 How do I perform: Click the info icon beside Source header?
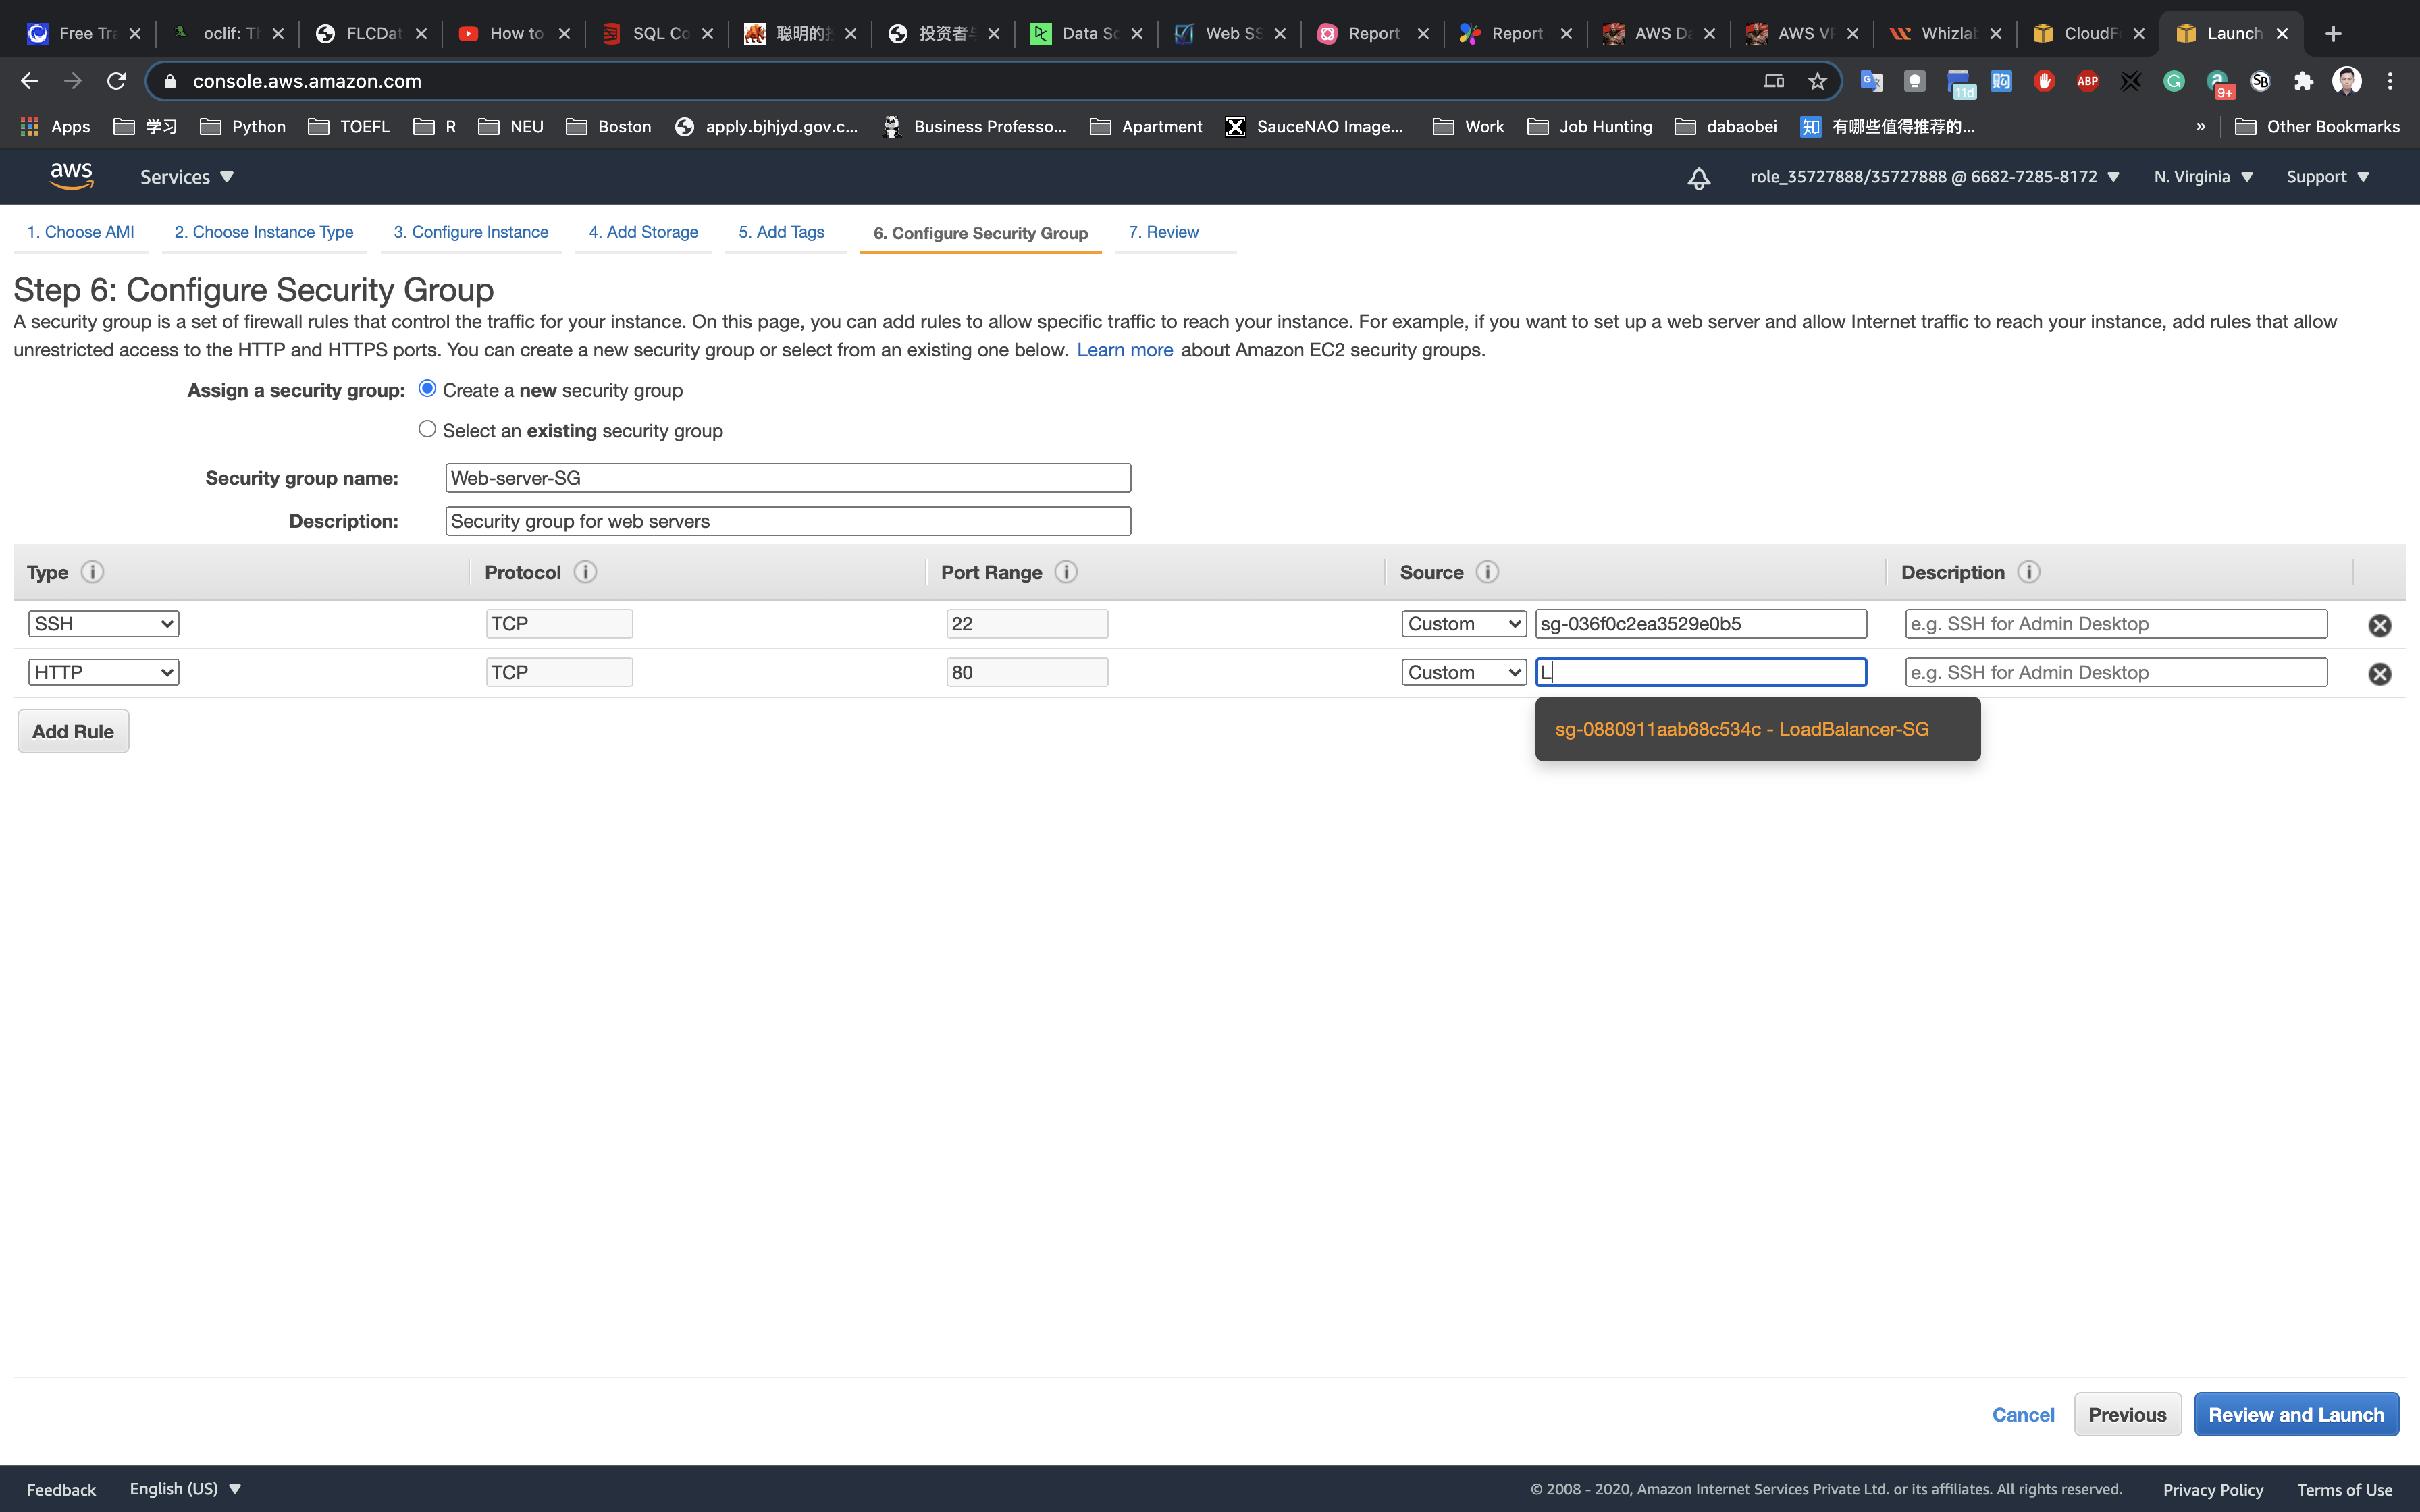(1487, 572)
